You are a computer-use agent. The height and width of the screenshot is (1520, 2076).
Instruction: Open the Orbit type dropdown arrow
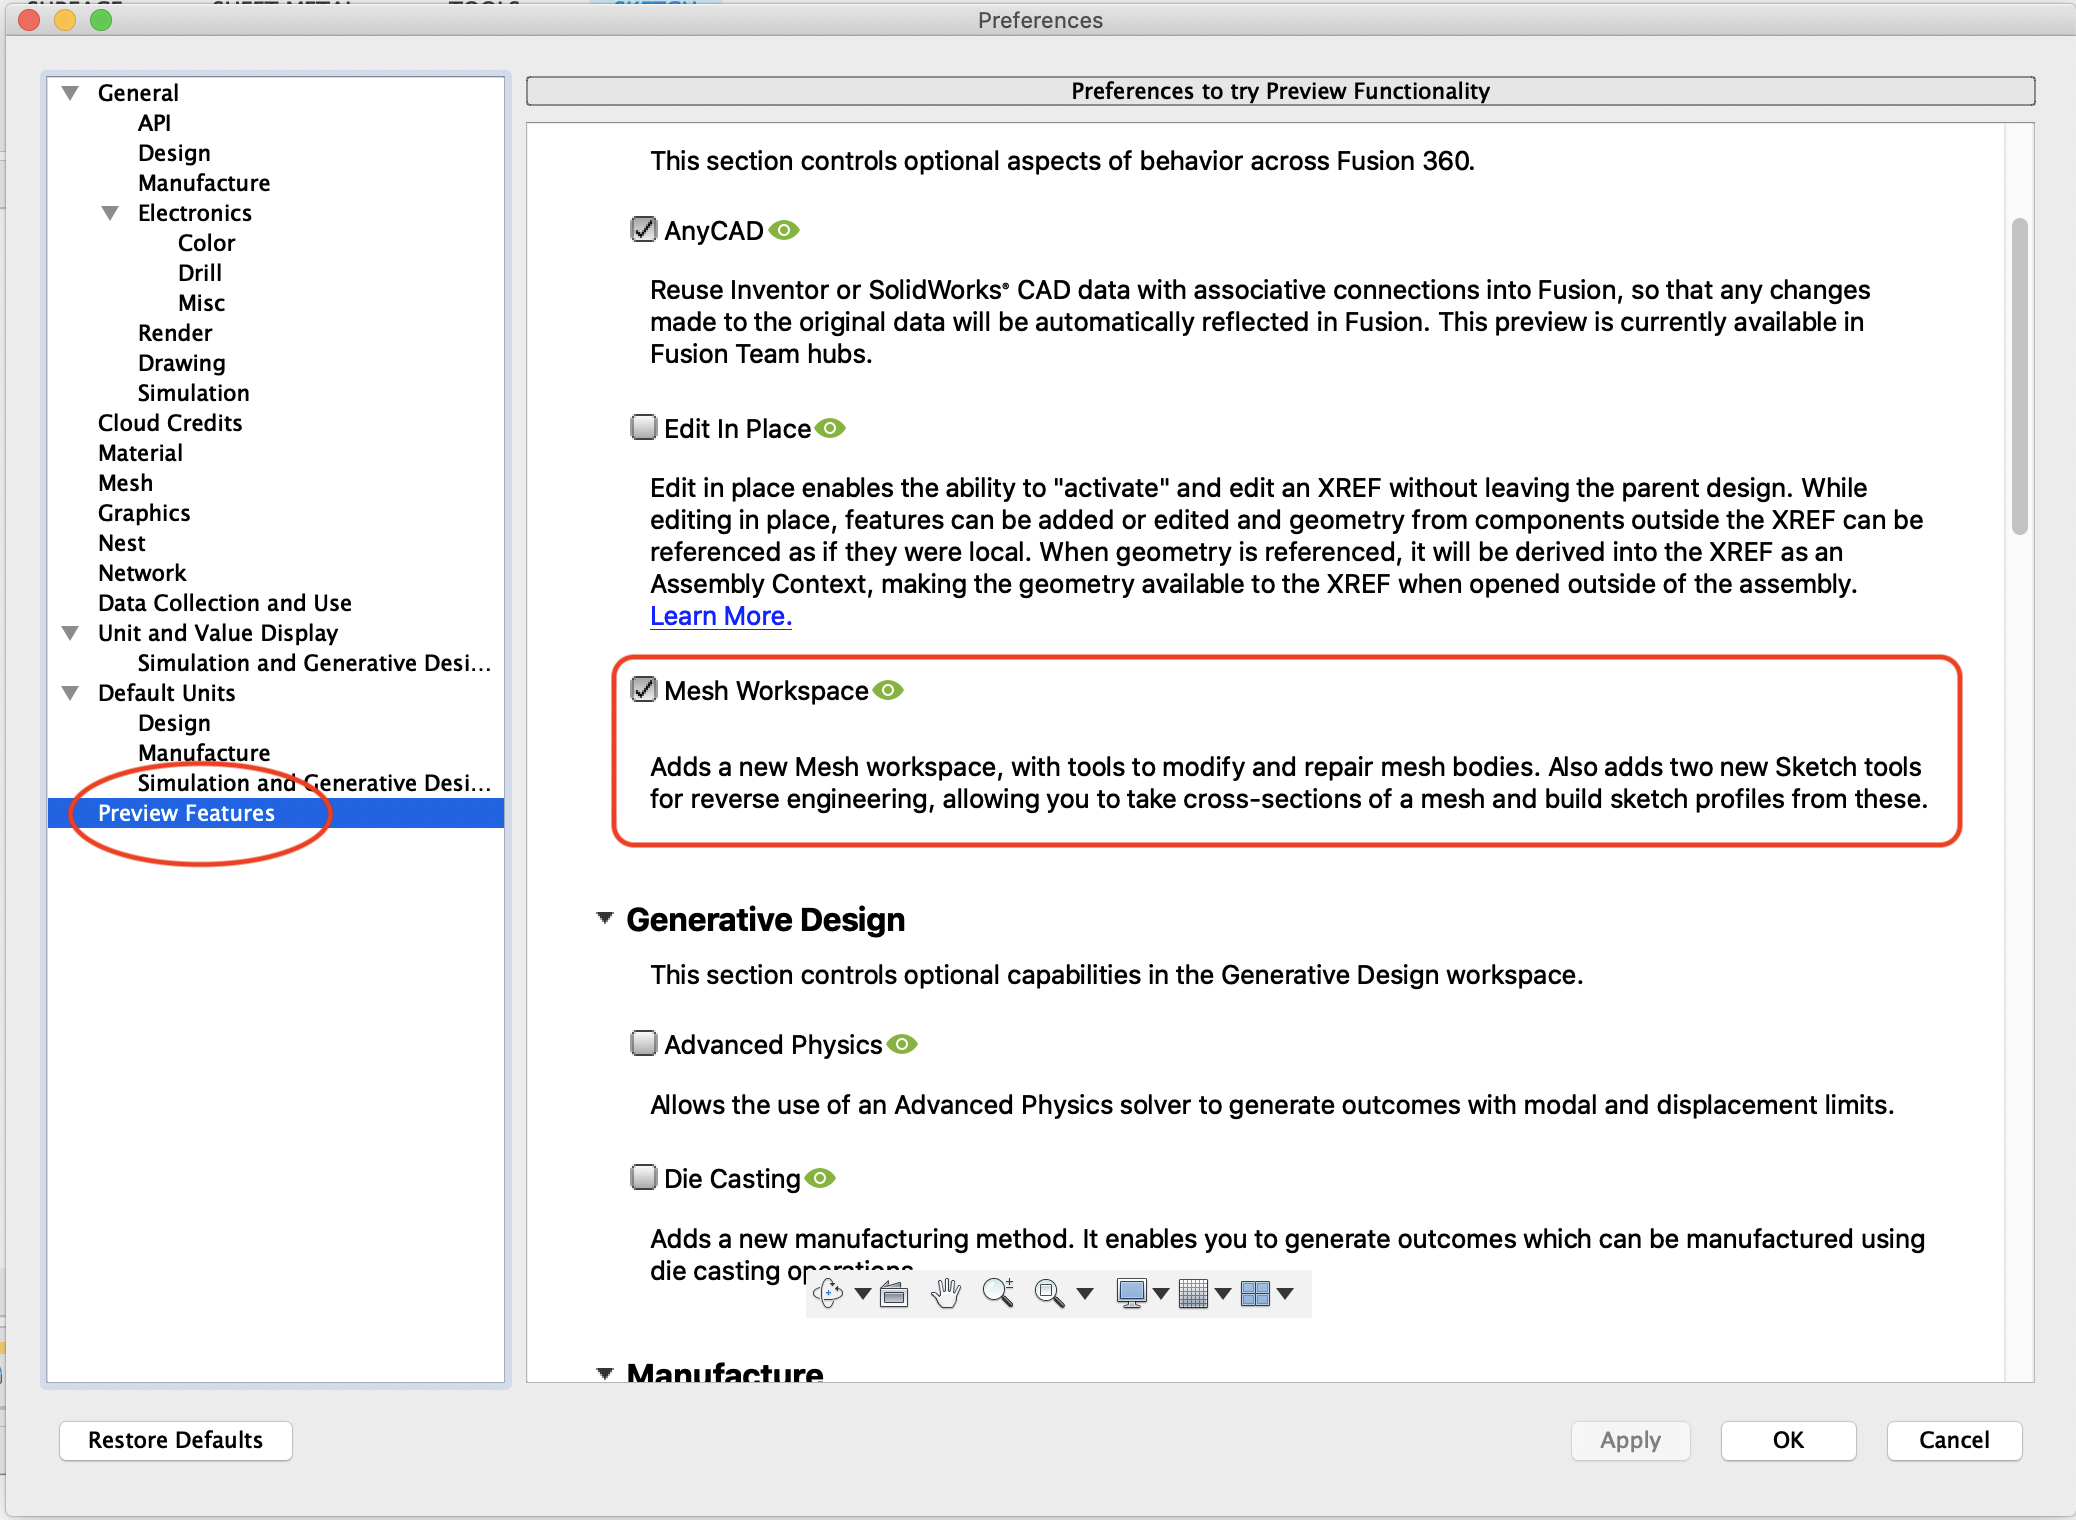pos(862,1294)
